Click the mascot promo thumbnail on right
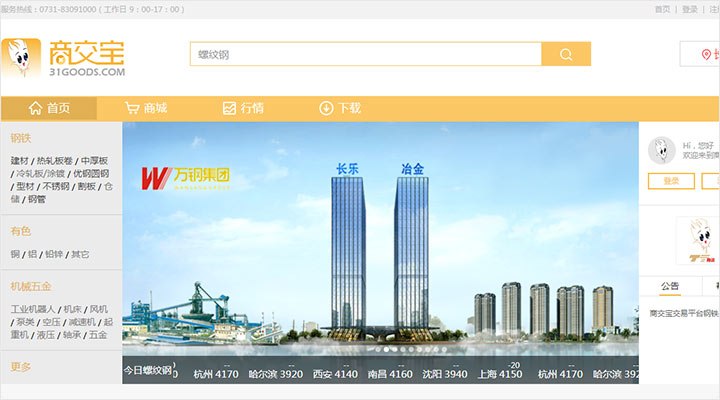 click(x=698, y=241)
